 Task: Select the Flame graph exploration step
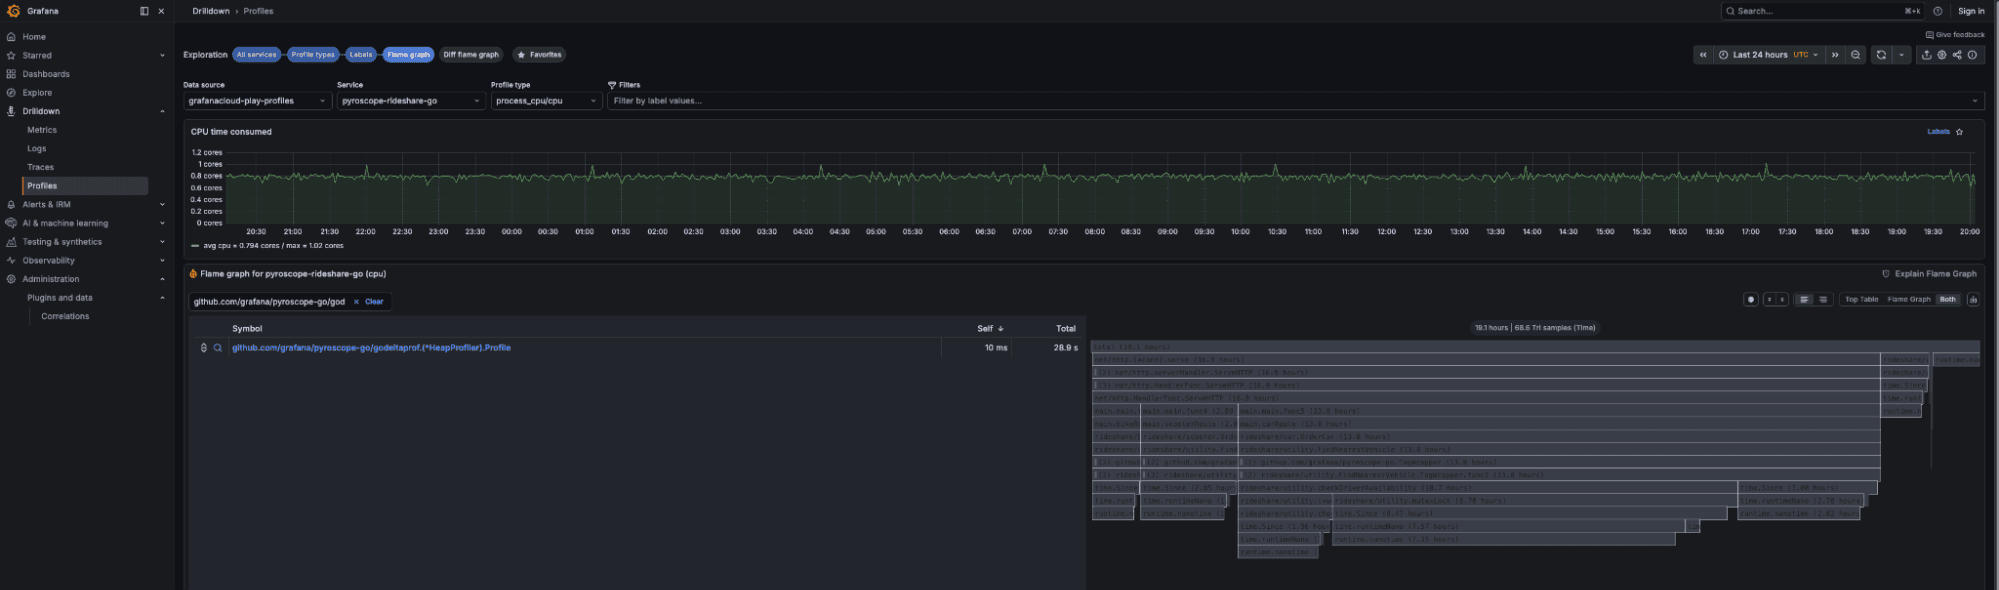[x=408, y=55]
